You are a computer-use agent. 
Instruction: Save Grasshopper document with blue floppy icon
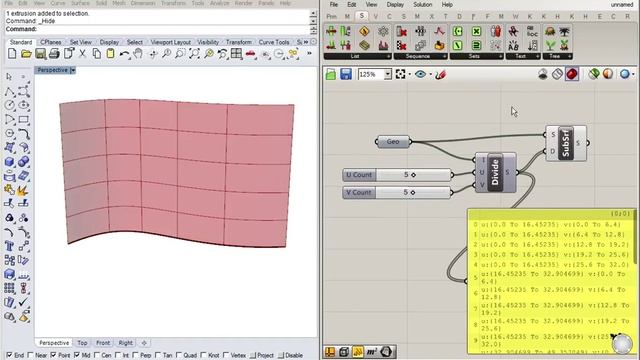(x=346, y=74)
